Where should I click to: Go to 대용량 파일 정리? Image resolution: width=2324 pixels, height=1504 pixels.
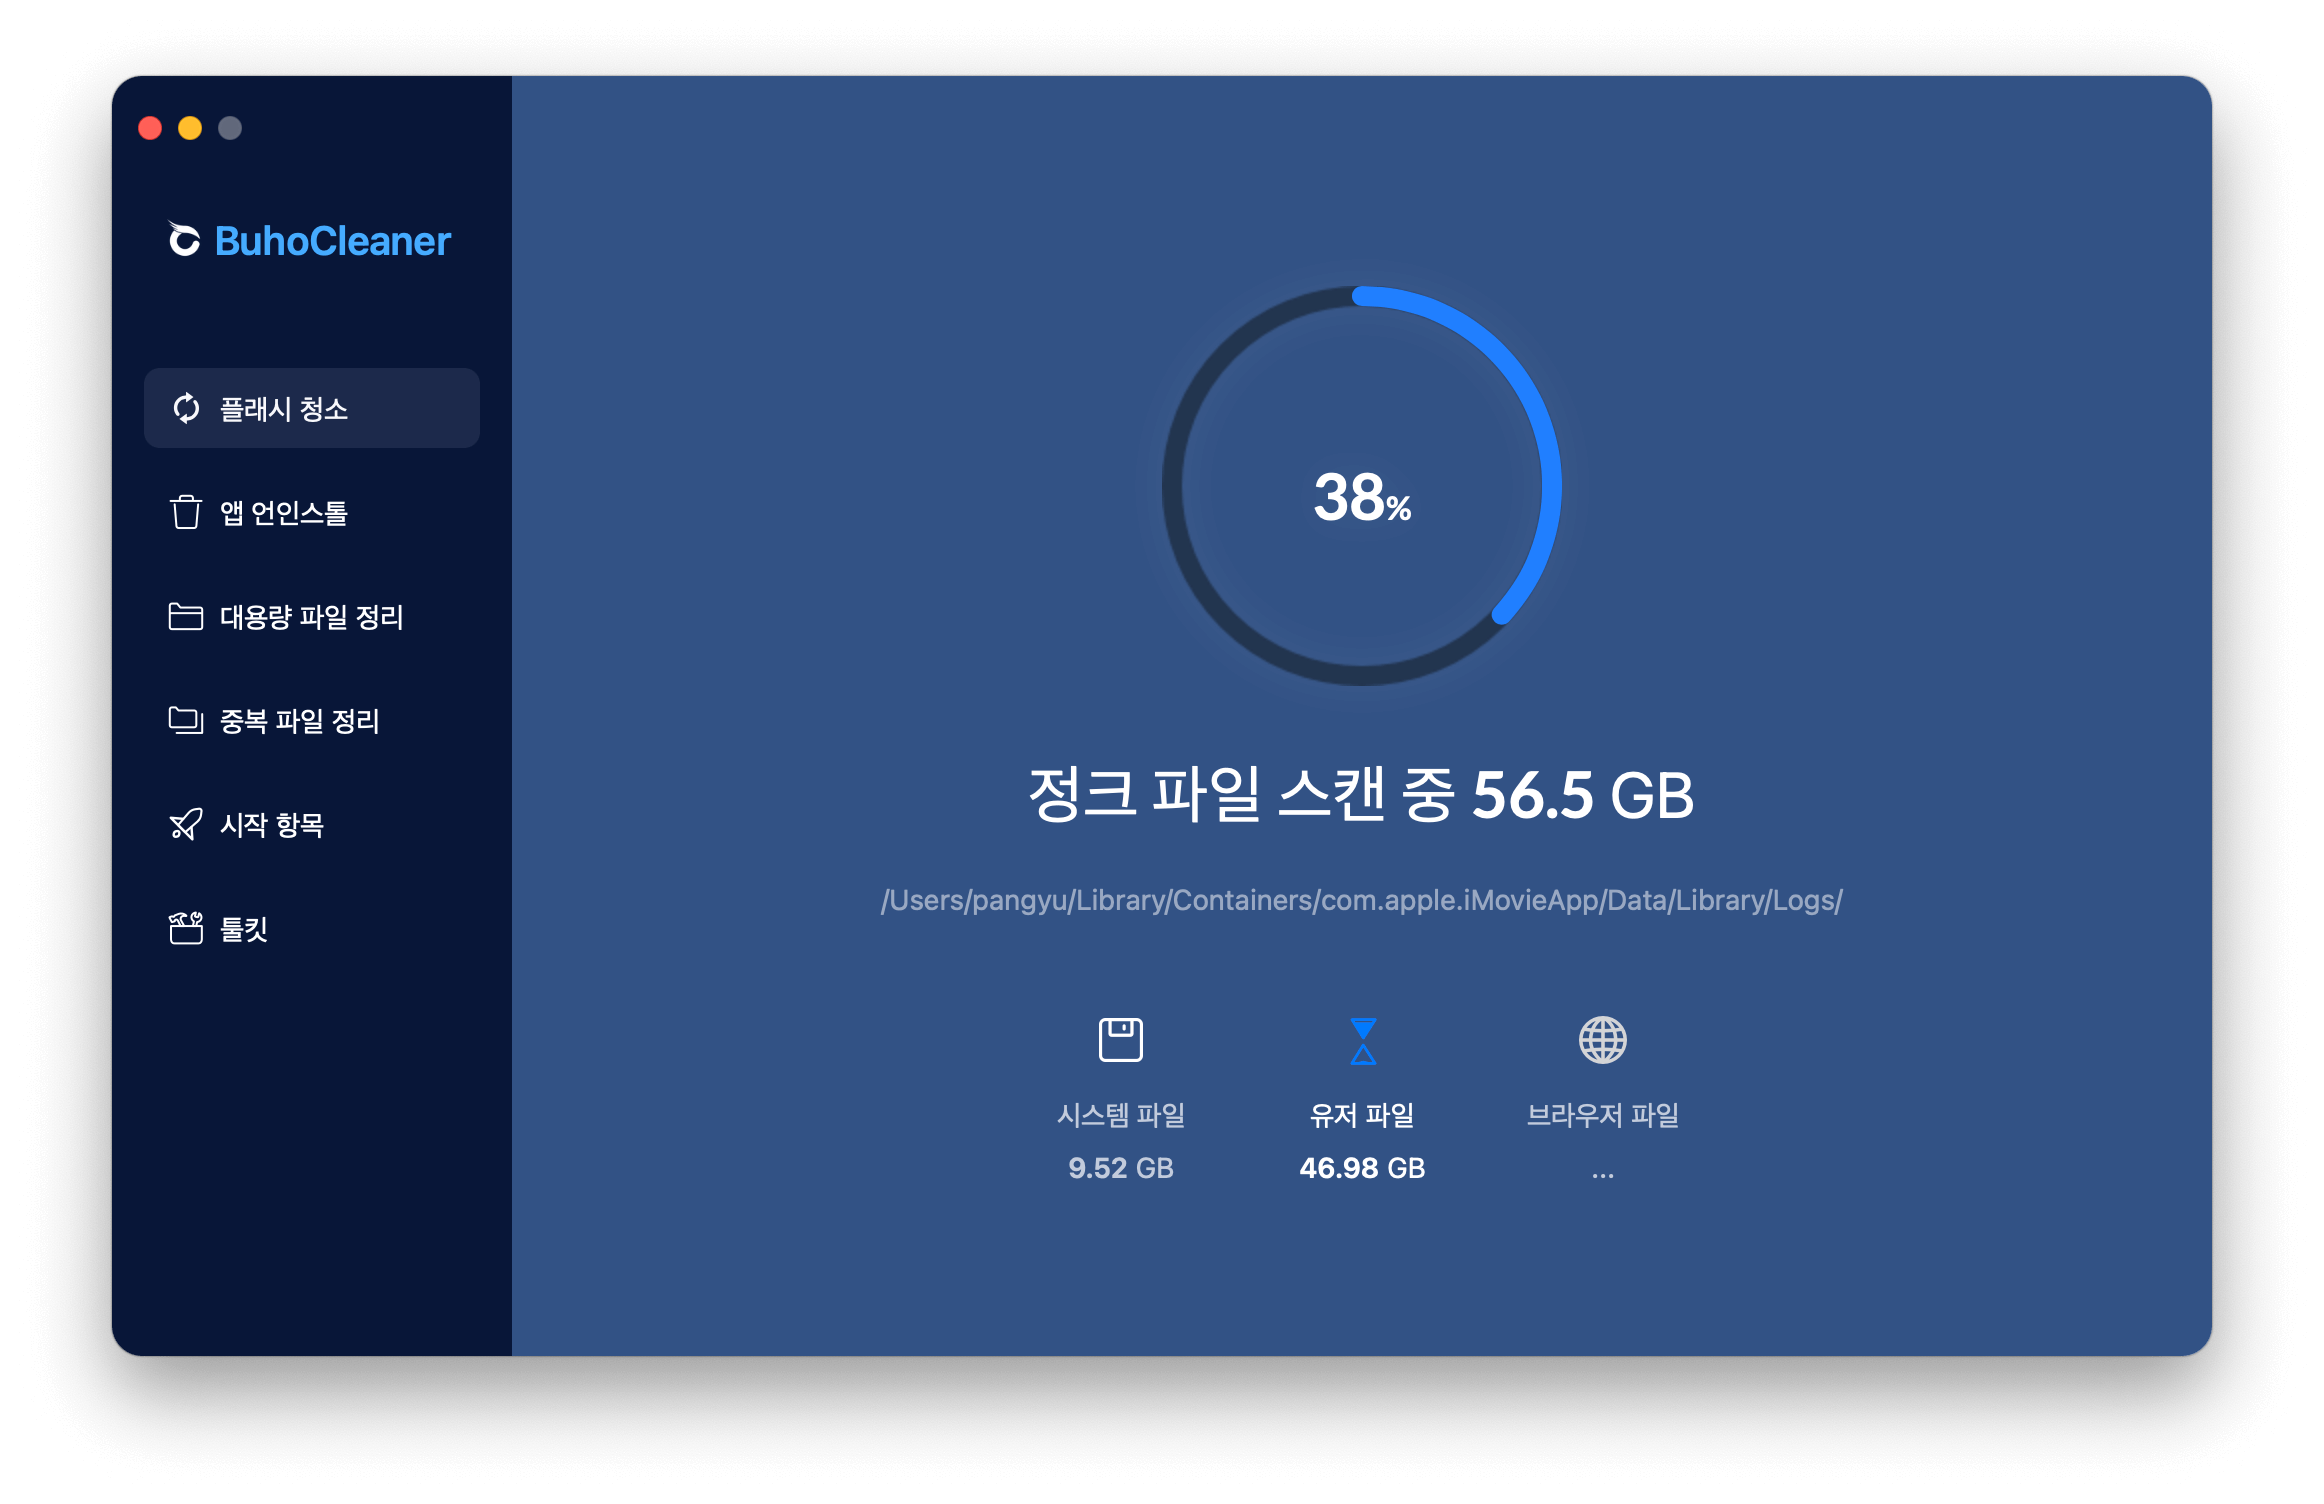coord(312,616)
